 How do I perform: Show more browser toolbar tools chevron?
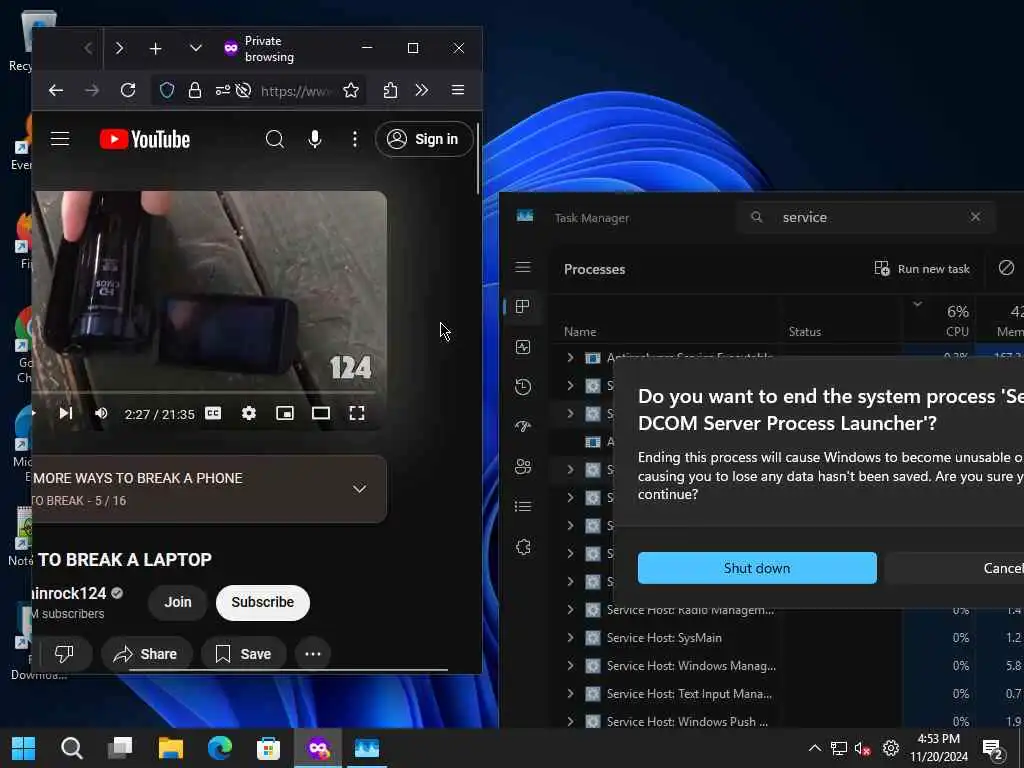coord(422,90)
